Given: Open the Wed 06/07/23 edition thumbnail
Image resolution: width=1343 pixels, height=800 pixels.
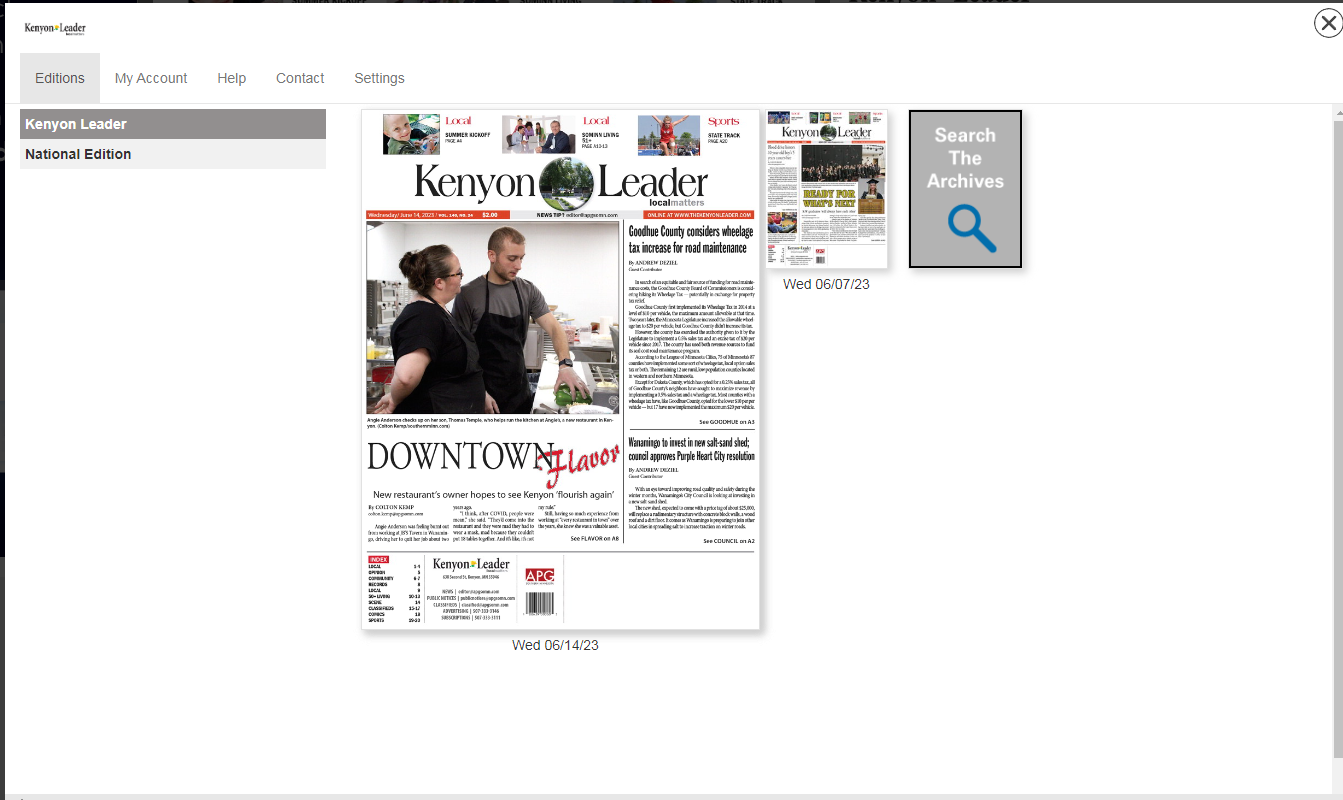Looking at the screenshot, I should tap(826, 189).
